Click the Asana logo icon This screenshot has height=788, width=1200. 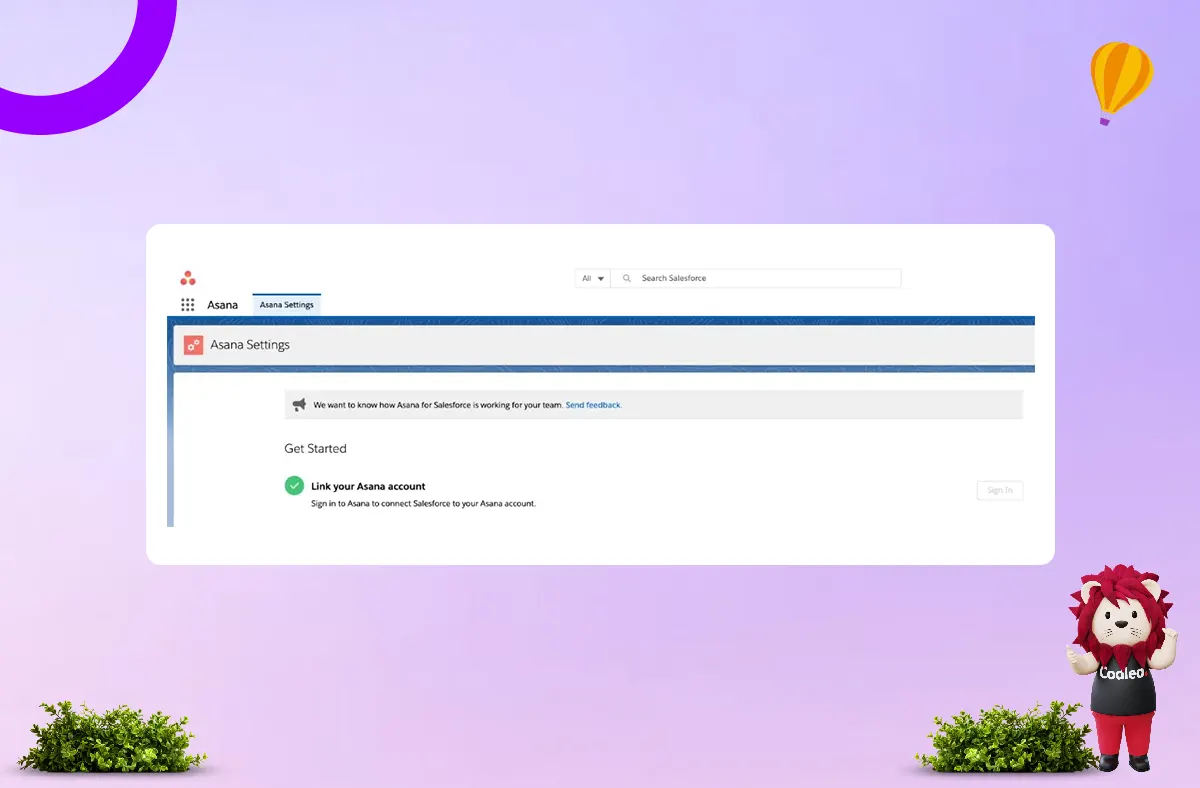pos(188,278)
